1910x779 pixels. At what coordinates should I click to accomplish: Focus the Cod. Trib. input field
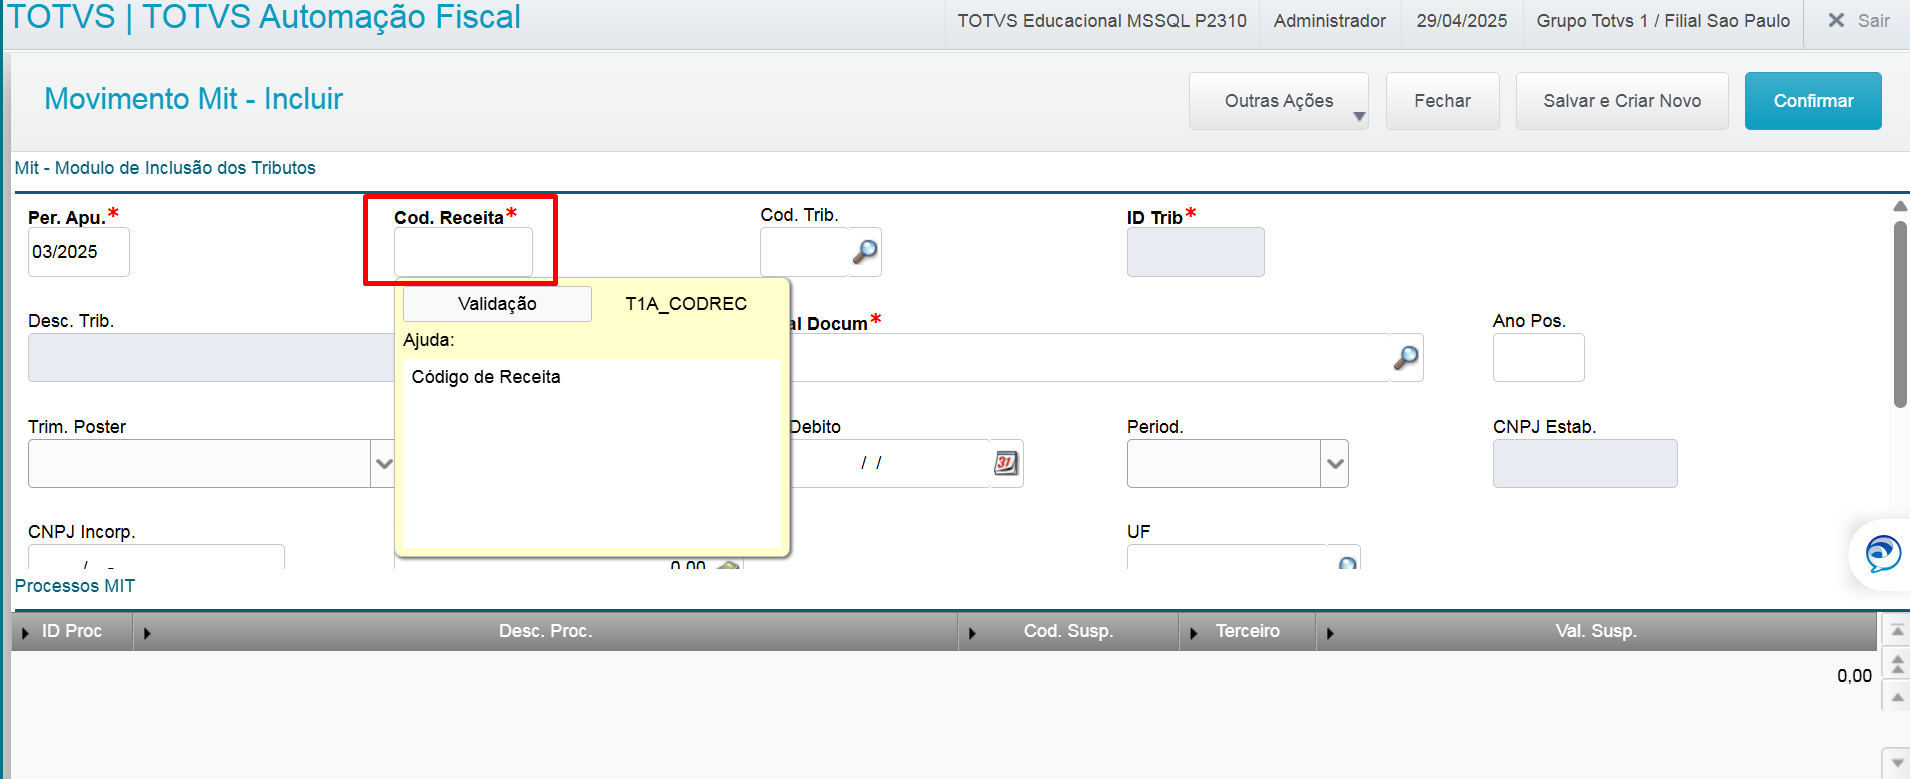[804, 252]
